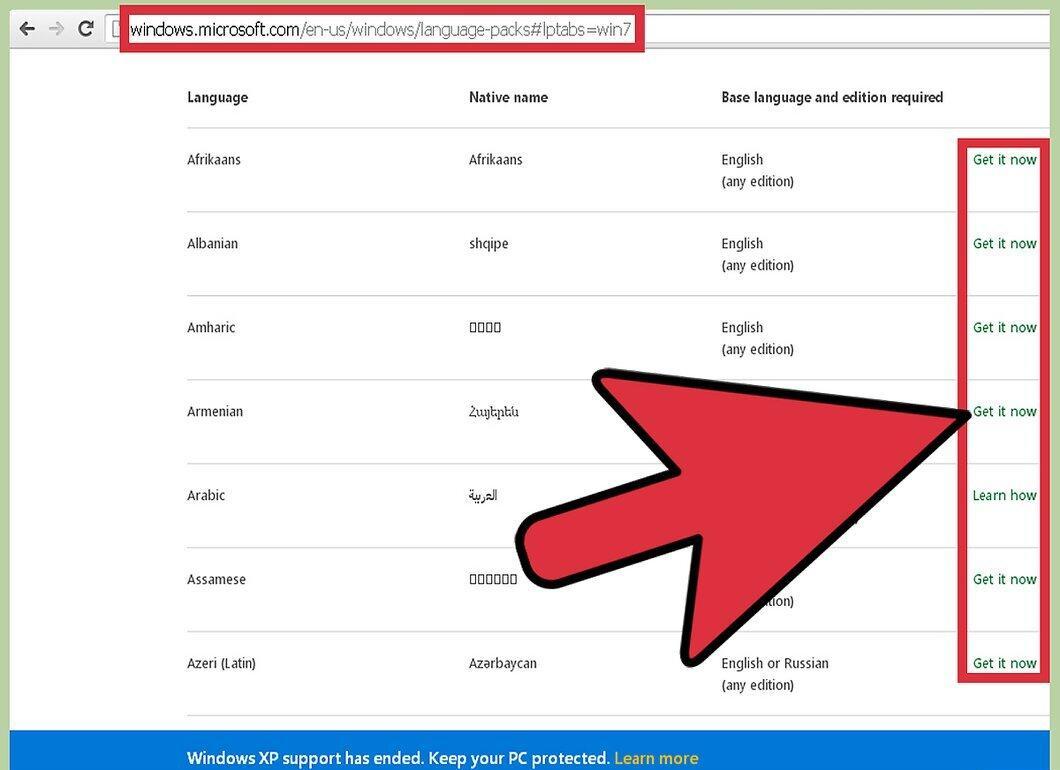This screenshot has height=770, width=1060.
Task: Get the Azeri (Latin) language pack now
Action: pyautogui.click(x=1005, y=663)
